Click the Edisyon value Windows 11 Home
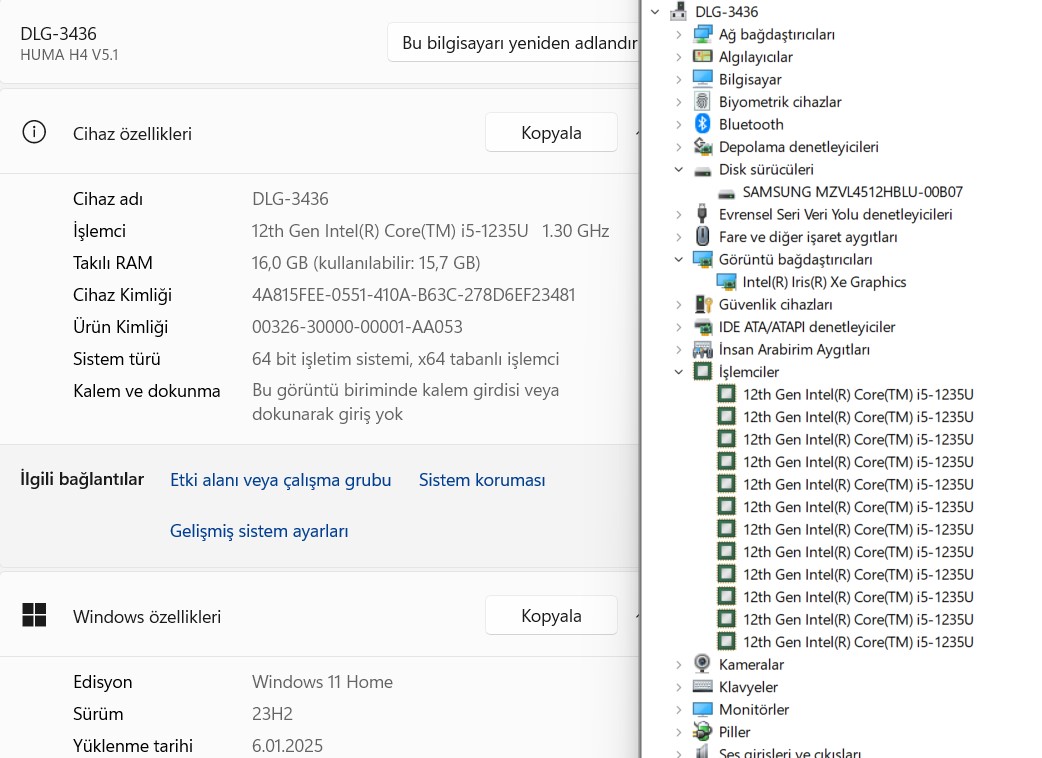Viewport: 1042px width, 758px height. (322, 682)
